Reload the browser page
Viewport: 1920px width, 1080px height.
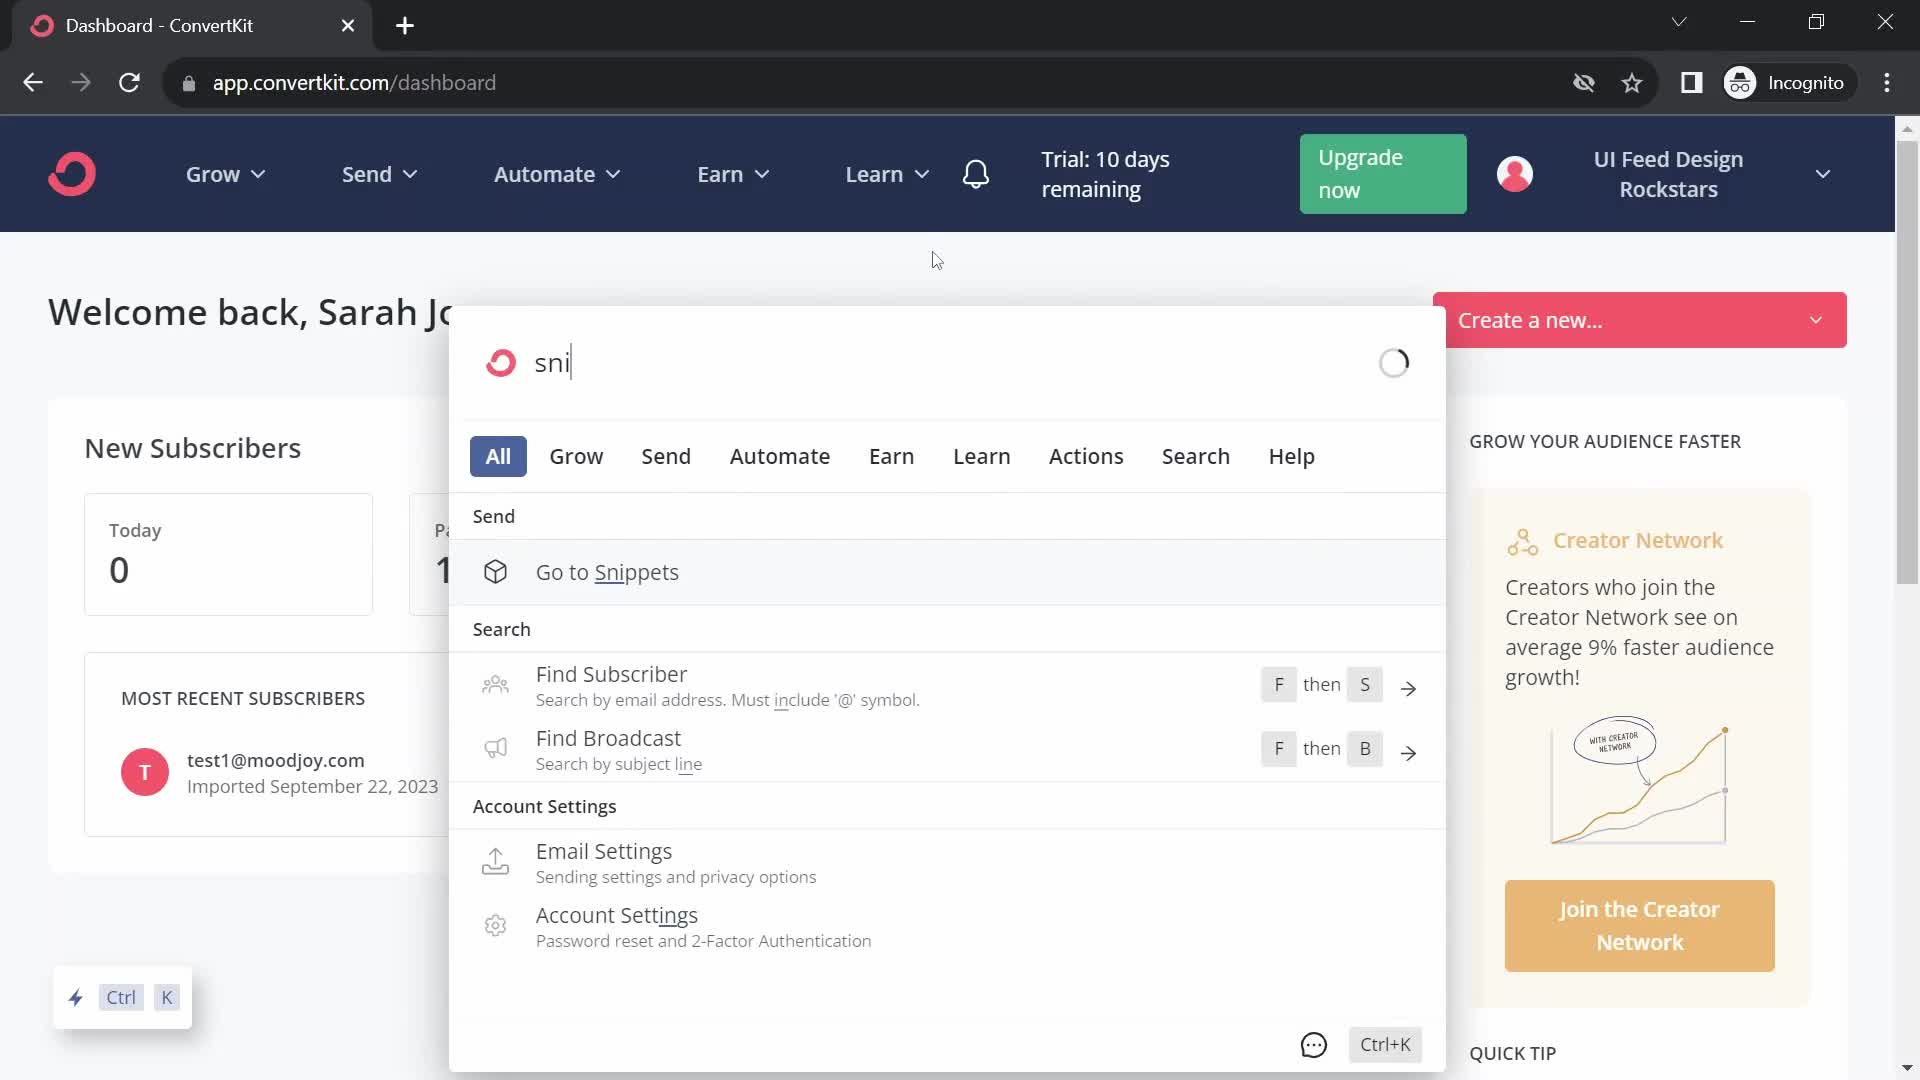[x=129, y=83]
